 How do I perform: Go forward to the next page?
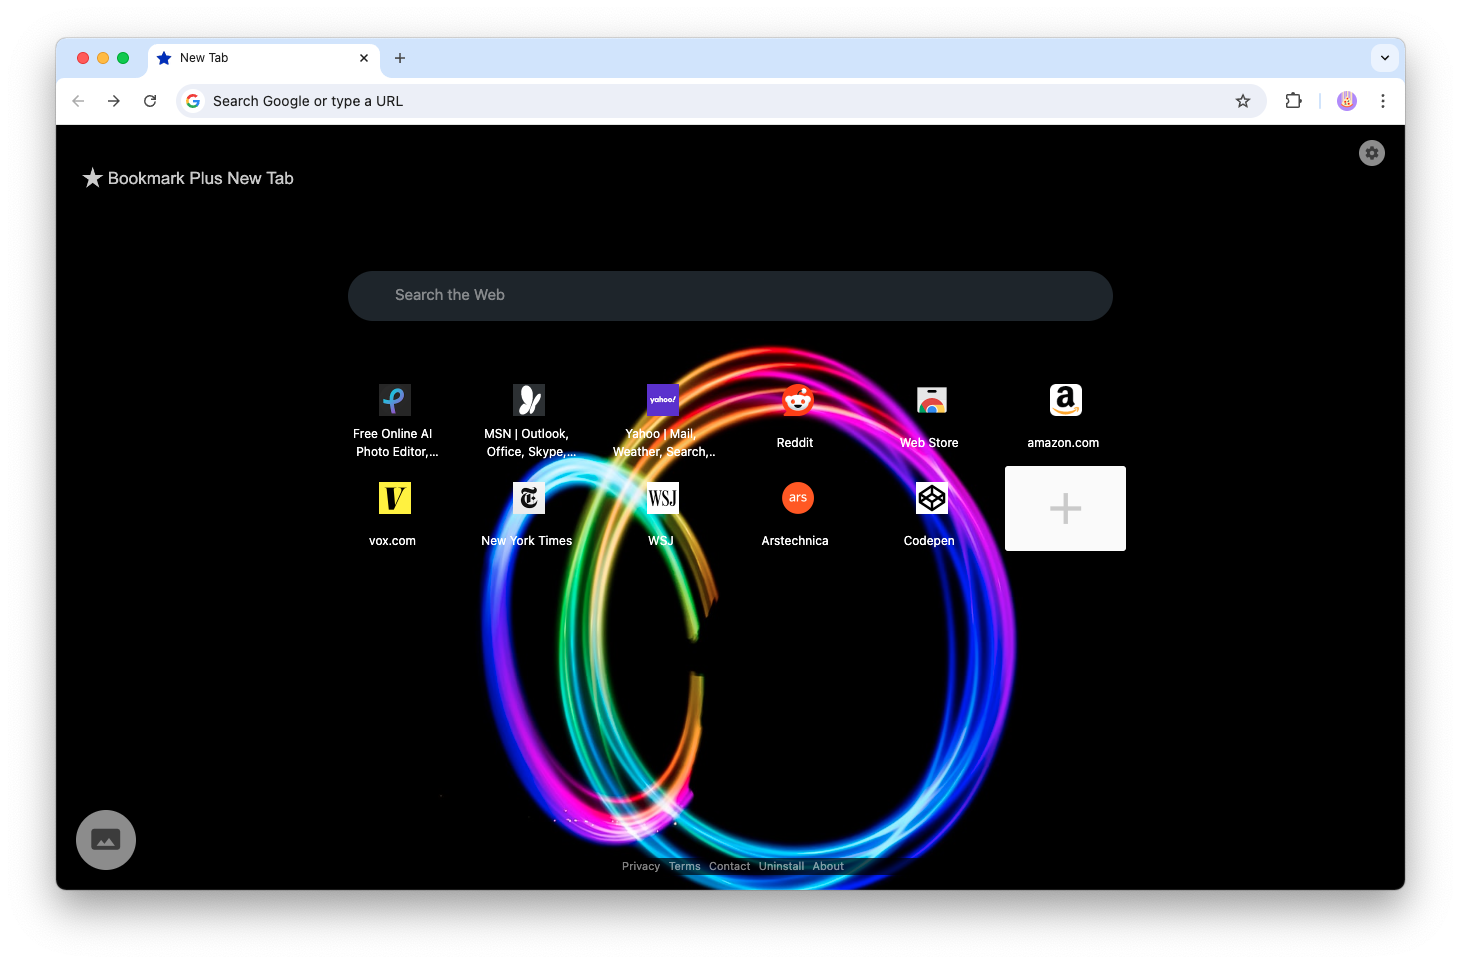point(114,101)
